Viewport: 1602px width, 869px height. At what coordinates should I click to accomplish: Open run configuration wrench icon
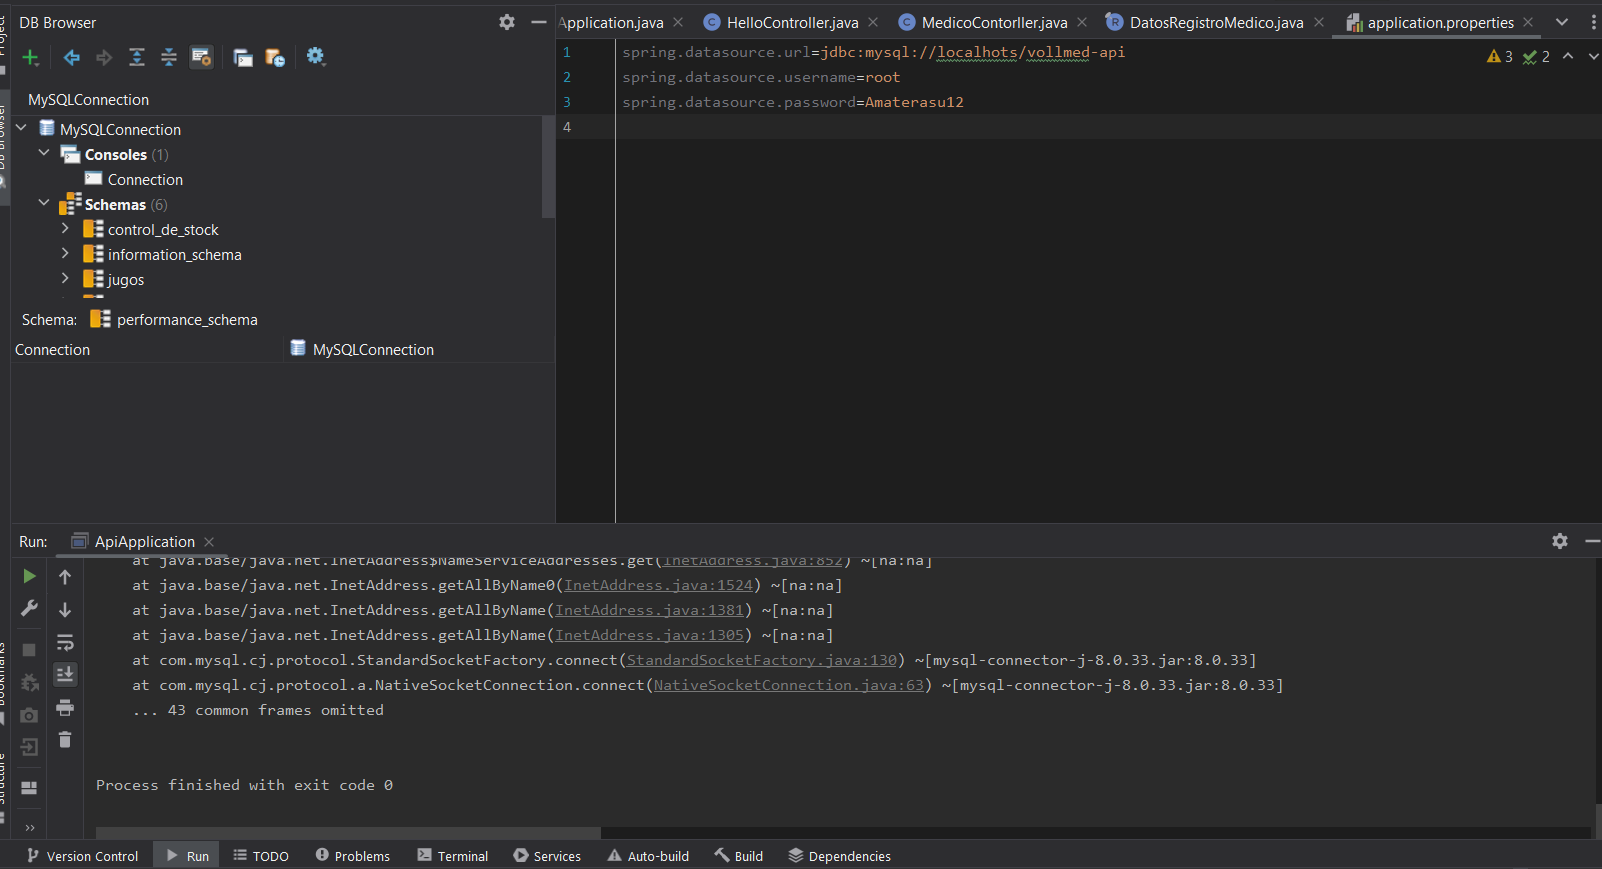(29, 608)
